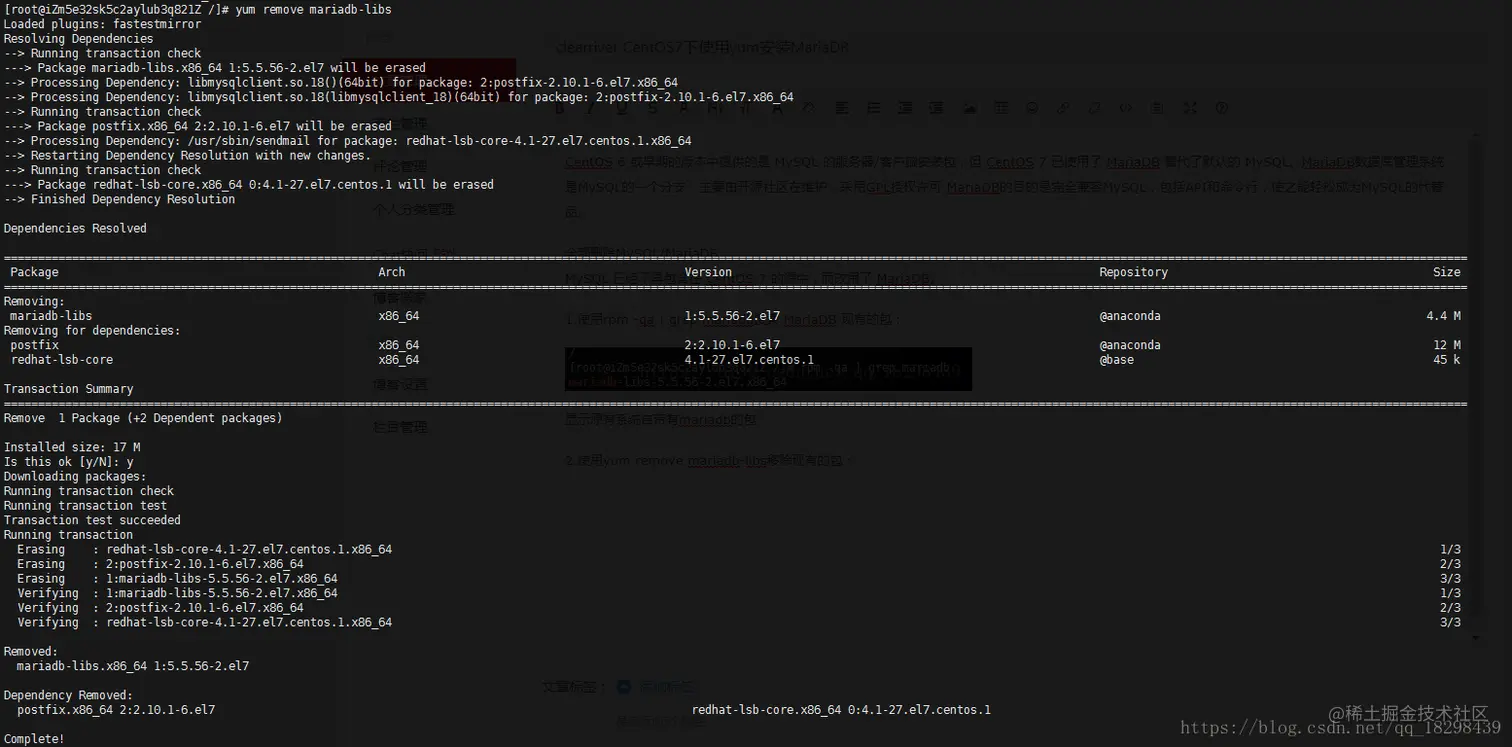
Task: Click 'redhat-lsb-core.x86_64 0:4.1-27.el7.centos.1' at bottom
Action: click(841, 710)
